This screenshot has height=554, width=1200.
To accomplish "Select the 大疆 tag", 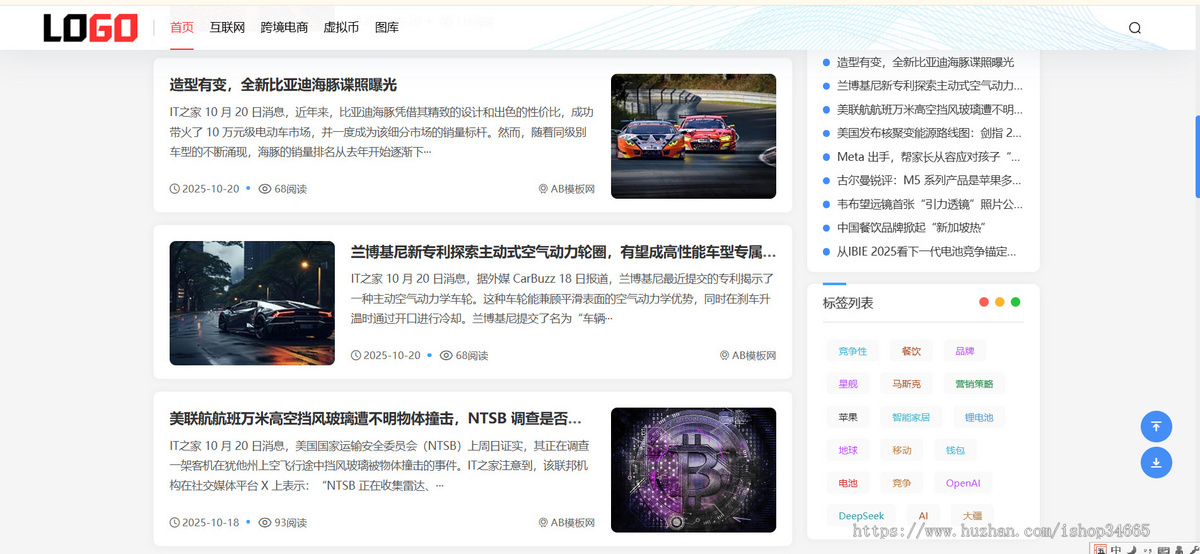I will pyautogui.click(x=972, y=516).
